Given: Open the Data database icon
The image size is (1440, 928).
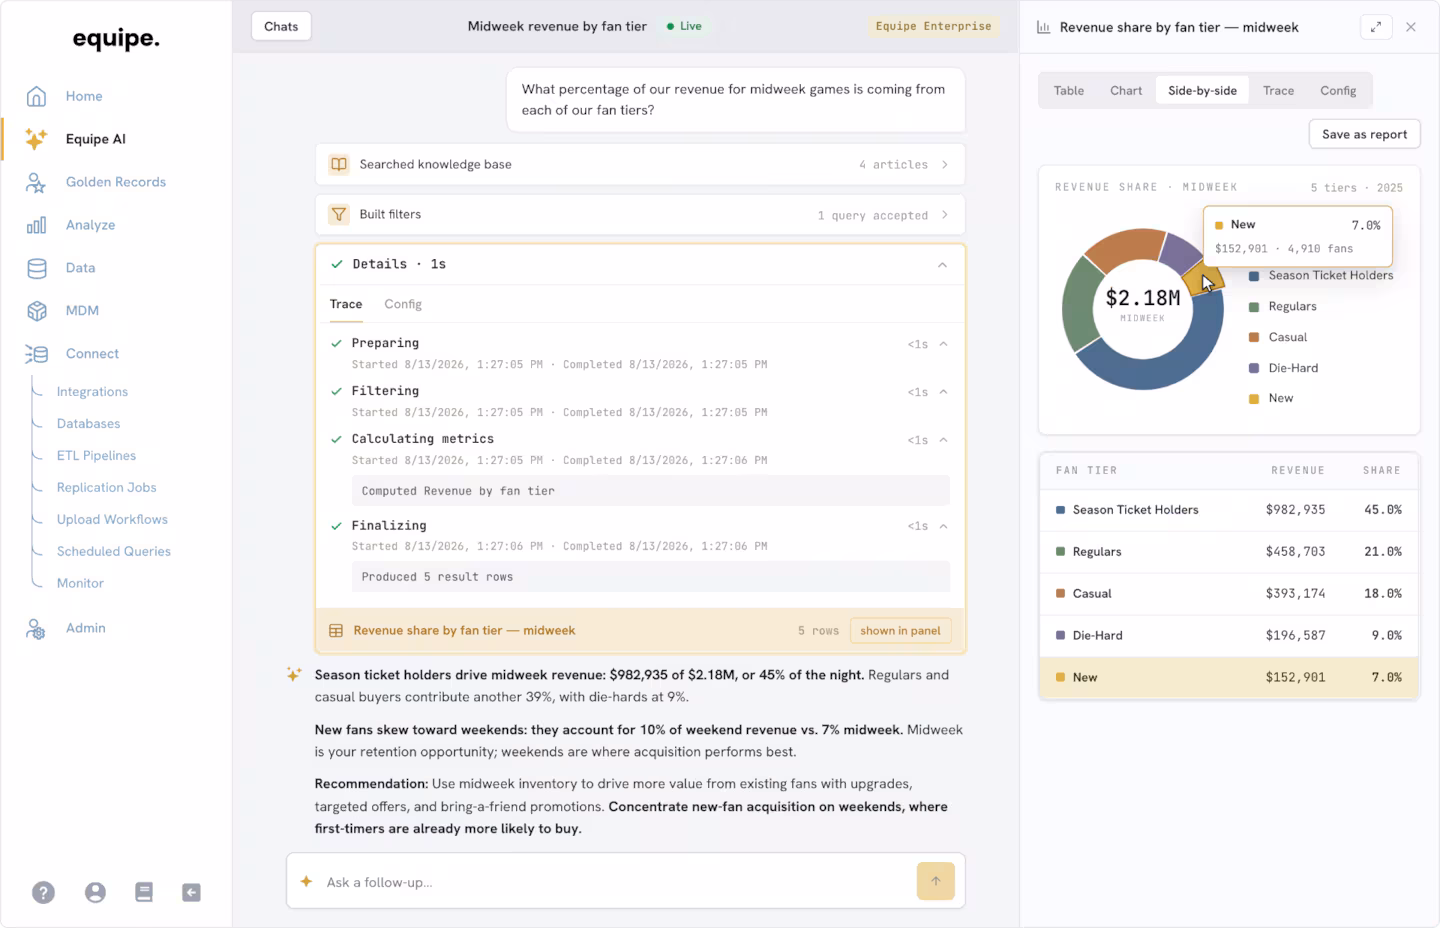Looking at the screenshot, I should click(36, 268).
